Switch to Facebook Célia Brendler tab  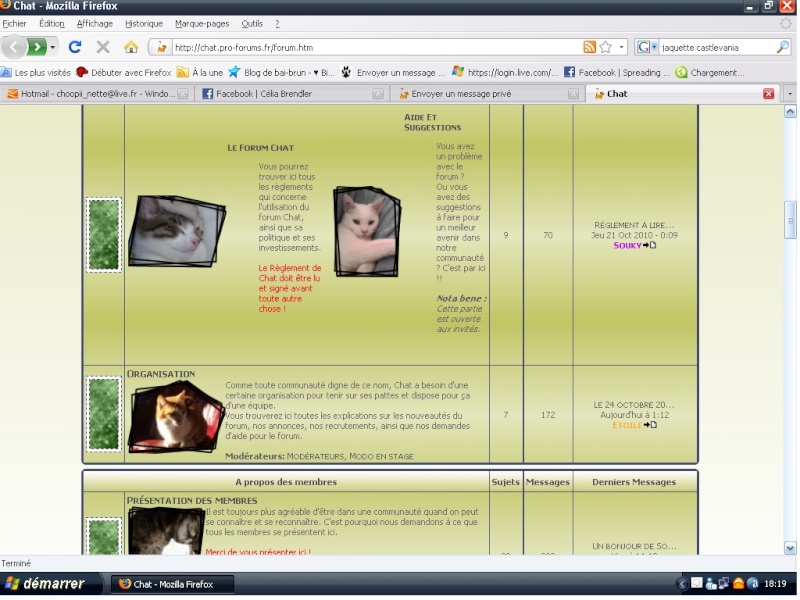(291, 94)
